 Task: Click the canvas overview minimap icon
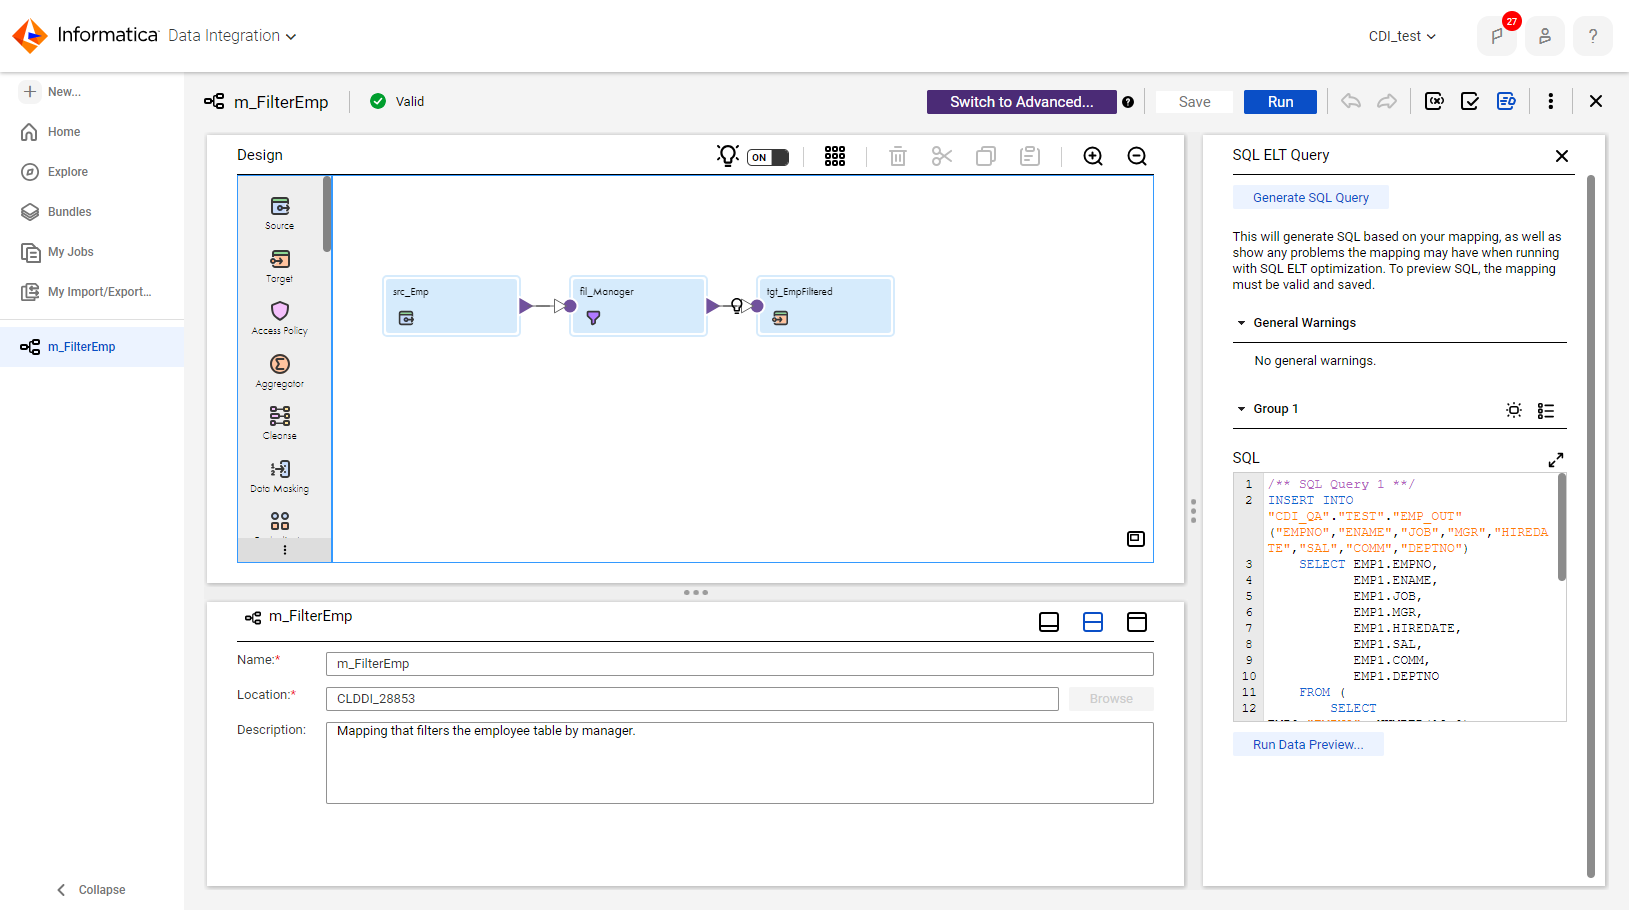pos(1136,539)
